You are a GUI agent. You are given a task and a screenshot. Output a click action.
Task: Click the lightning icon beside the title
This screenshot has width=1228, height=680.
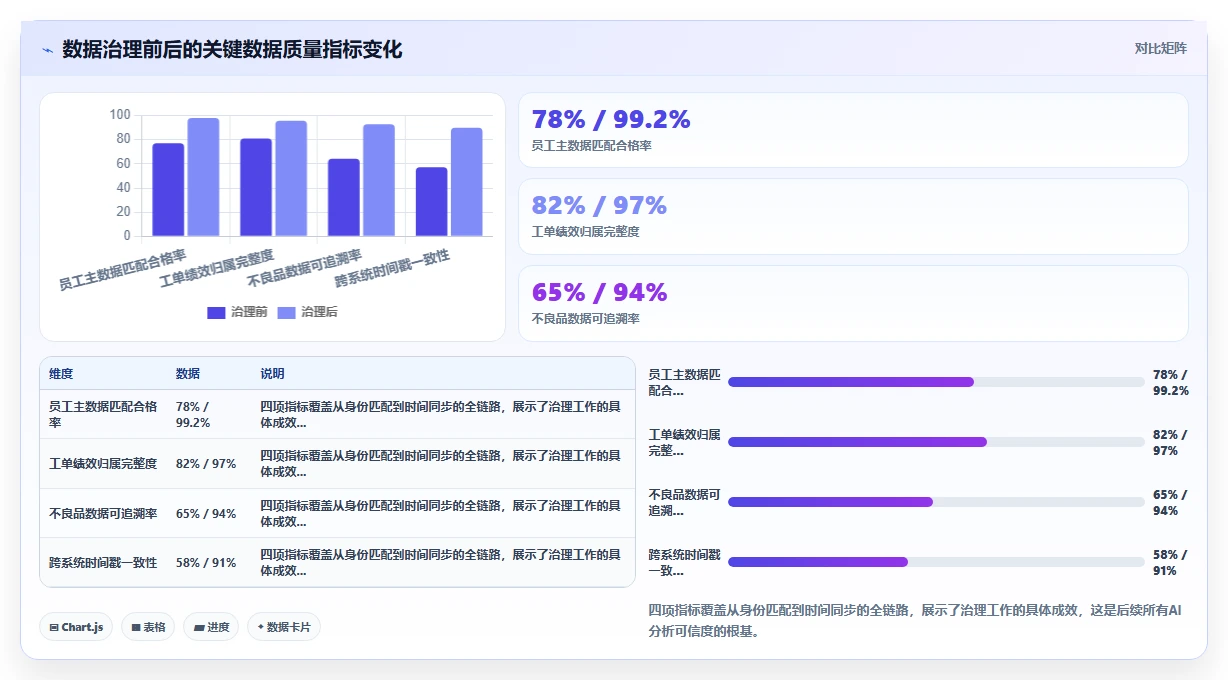click(x=47, y=50)
